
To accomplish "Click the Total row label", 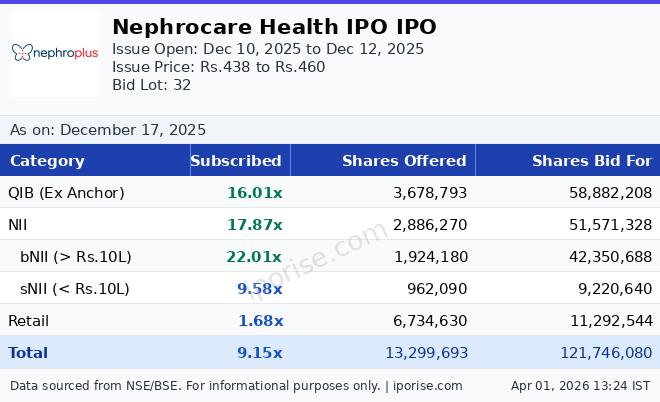I will (x=28, y=353).
